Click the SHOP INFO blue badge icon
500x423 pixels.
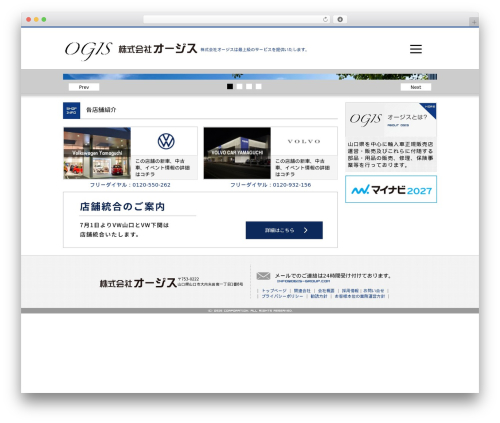pos(71,110)
